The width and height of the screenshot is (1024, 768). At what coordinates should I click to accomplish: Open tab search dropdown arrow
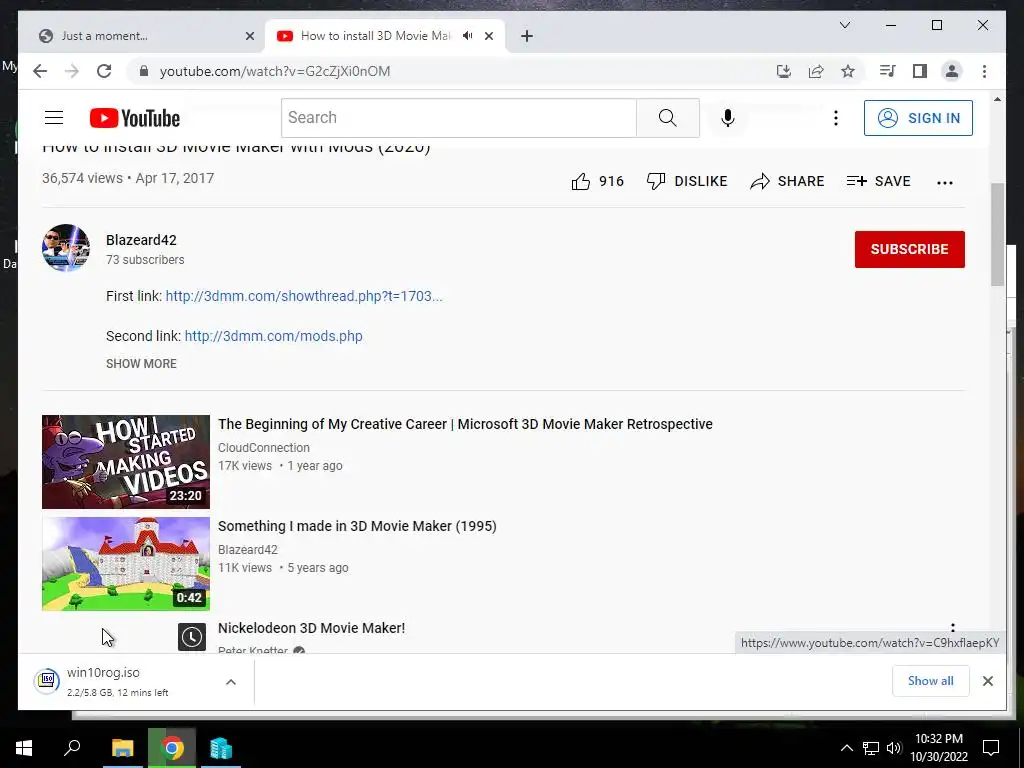[x=844, y=25]
